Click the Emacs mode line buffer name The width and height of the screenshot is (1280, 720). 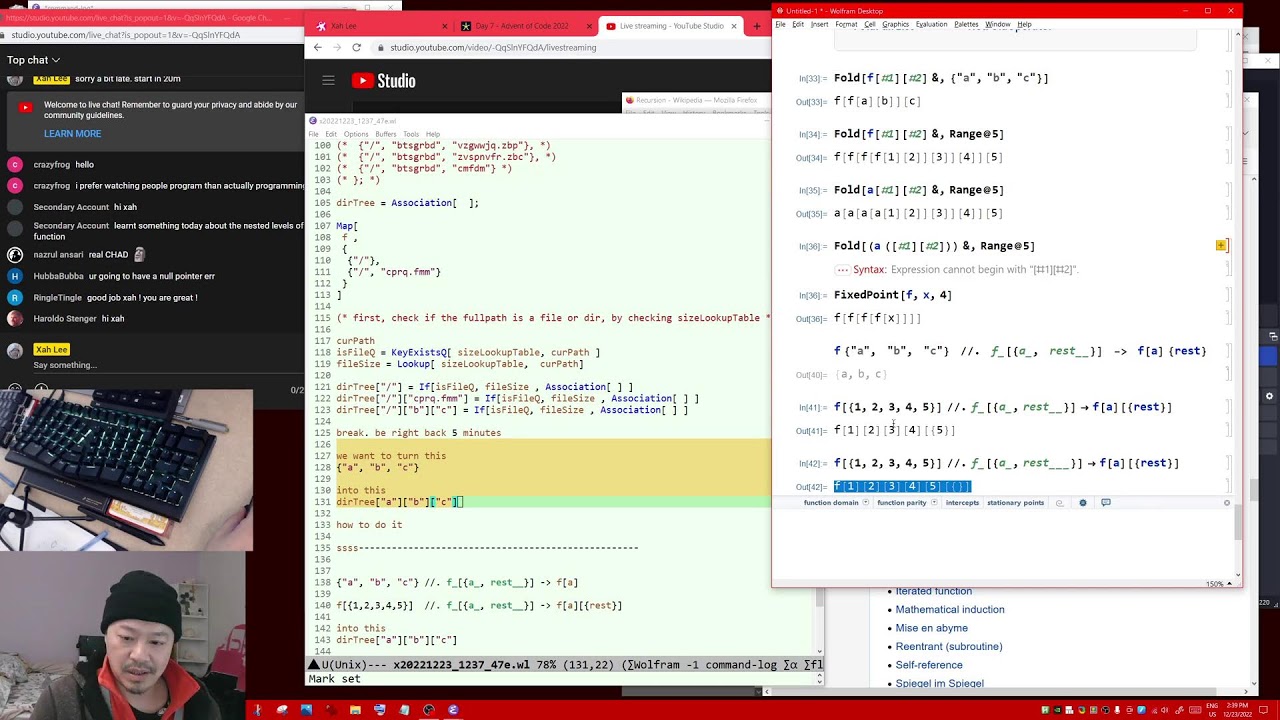461,665
